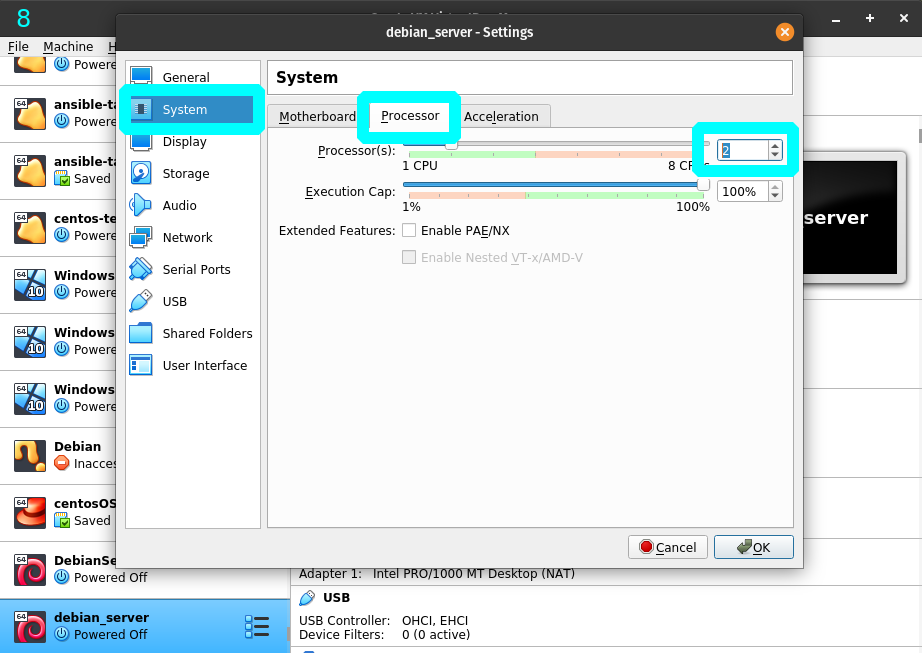Image resolution: width=922 pixels, height=653 pixels.
Task: Decrease Execution Cap with down arrow
Action: (775, 196)
